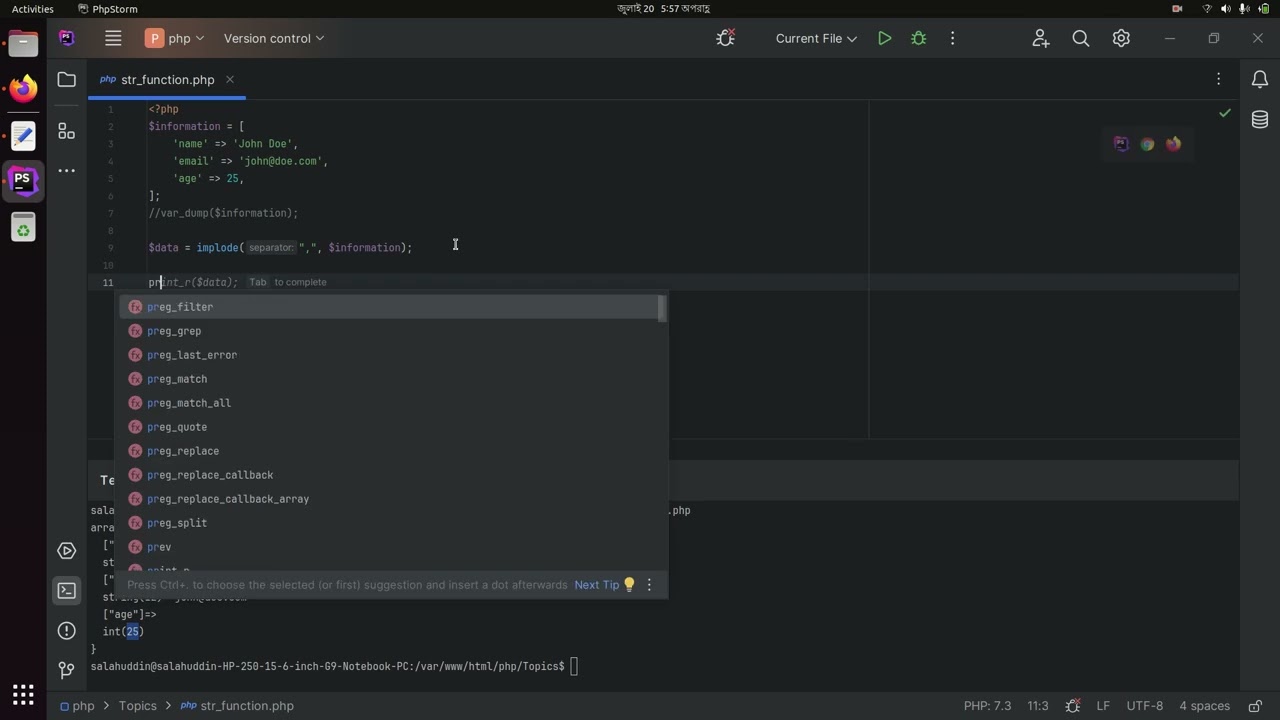
Task: Open the Current File run configuration dropdown
Action: point(816,38)
